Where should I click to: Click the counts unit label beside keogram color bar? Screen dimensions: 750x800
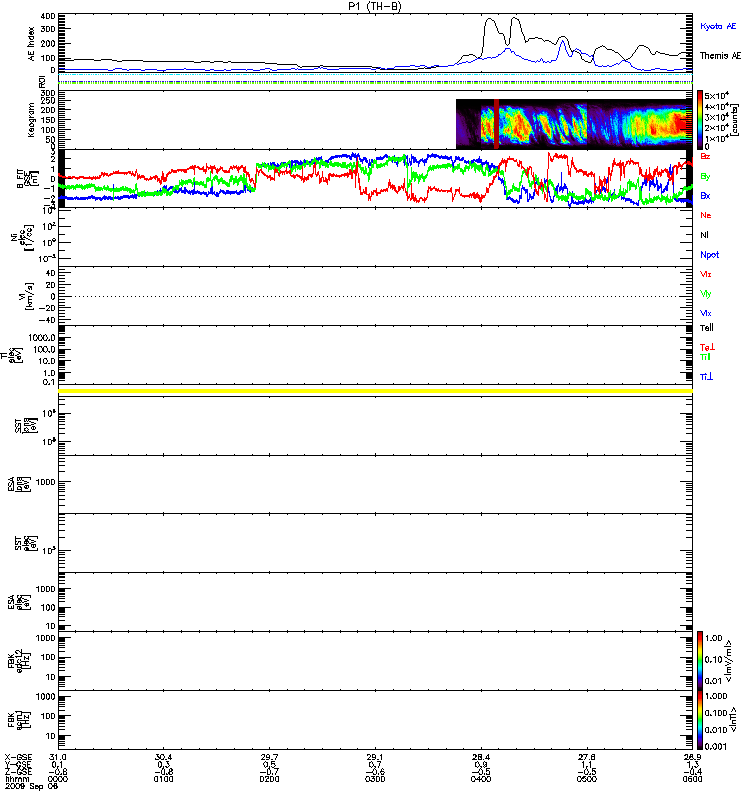(x=734, y=120)
